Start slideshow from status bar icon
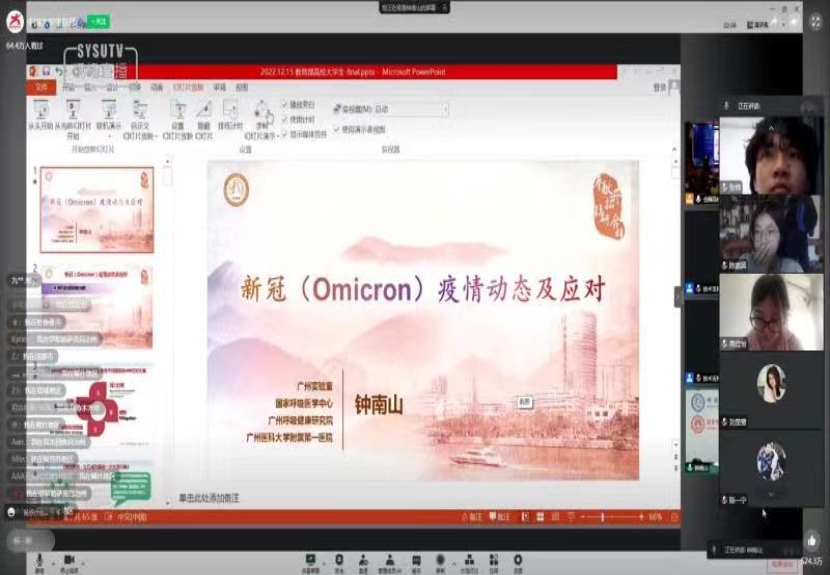 click(571, 517)
